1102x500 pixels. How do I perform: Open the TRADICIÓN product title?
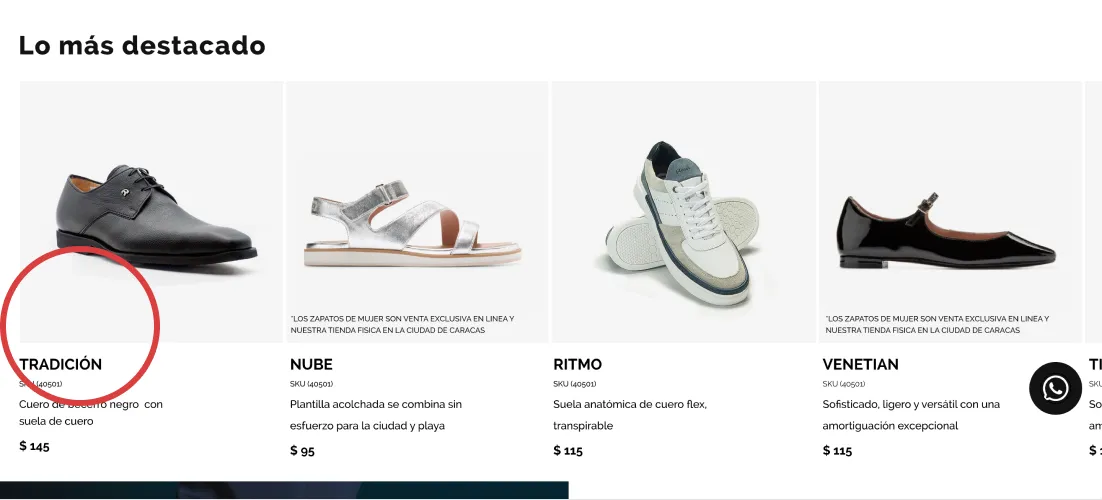(60, 364)
